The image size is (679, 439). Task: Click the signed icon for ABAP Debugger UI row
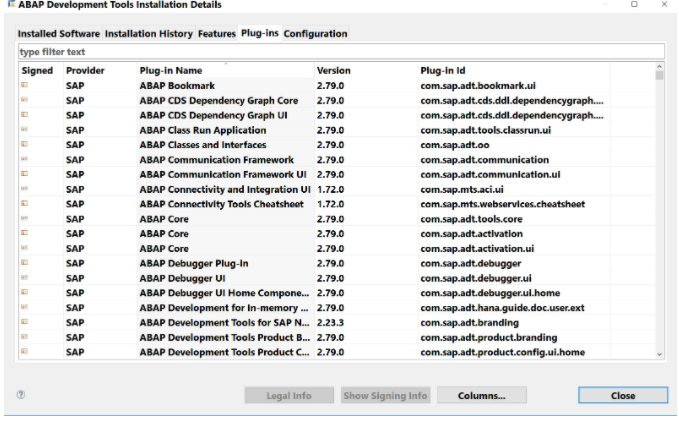click(25, 278)
